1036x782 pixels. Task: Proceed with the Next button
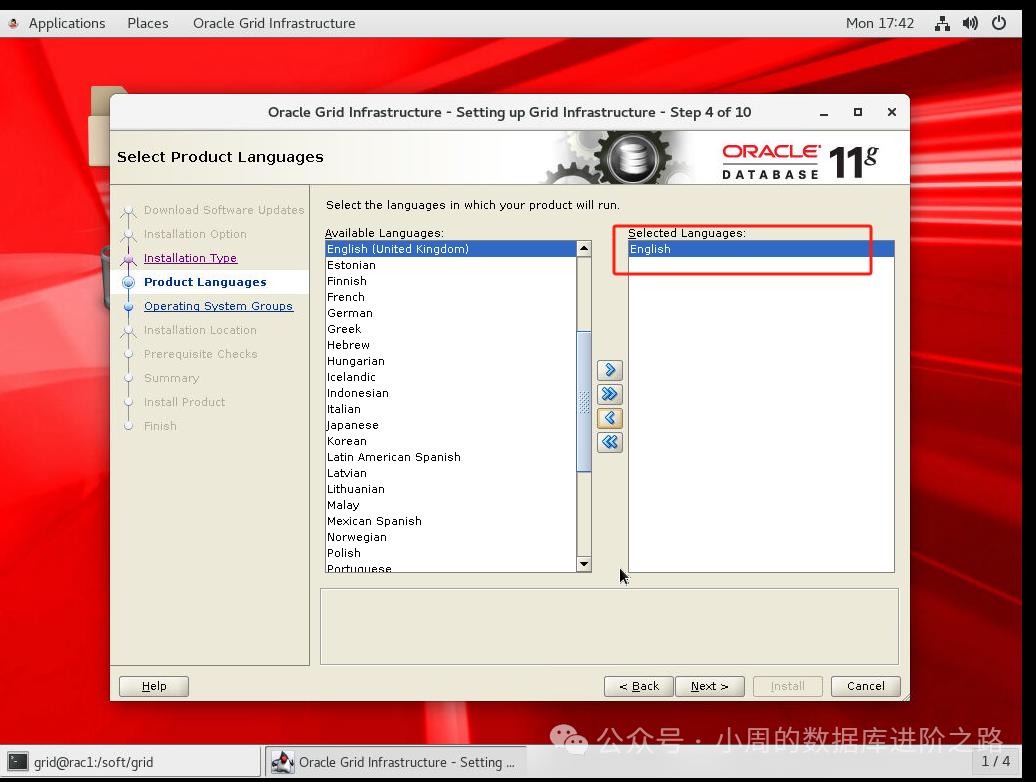pyautogui.click(x=710, y=686)
